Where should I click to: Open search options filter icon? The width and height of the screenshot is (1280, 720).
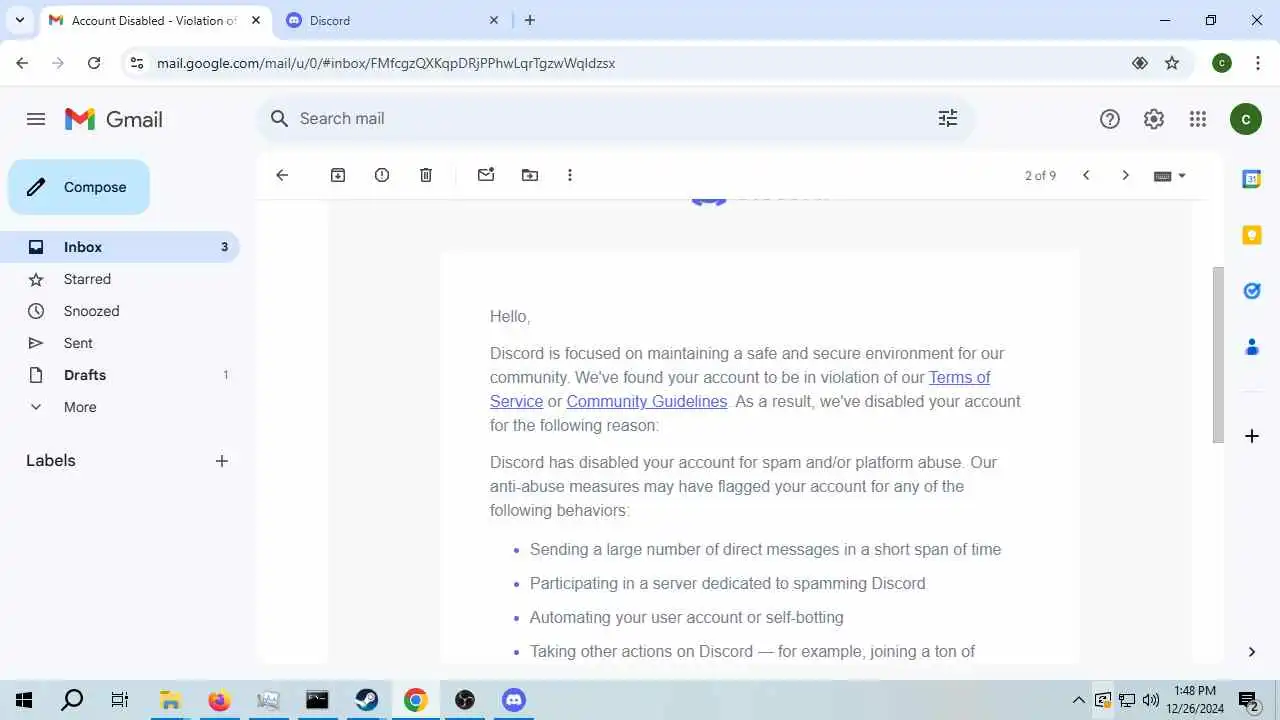point(948,118)
